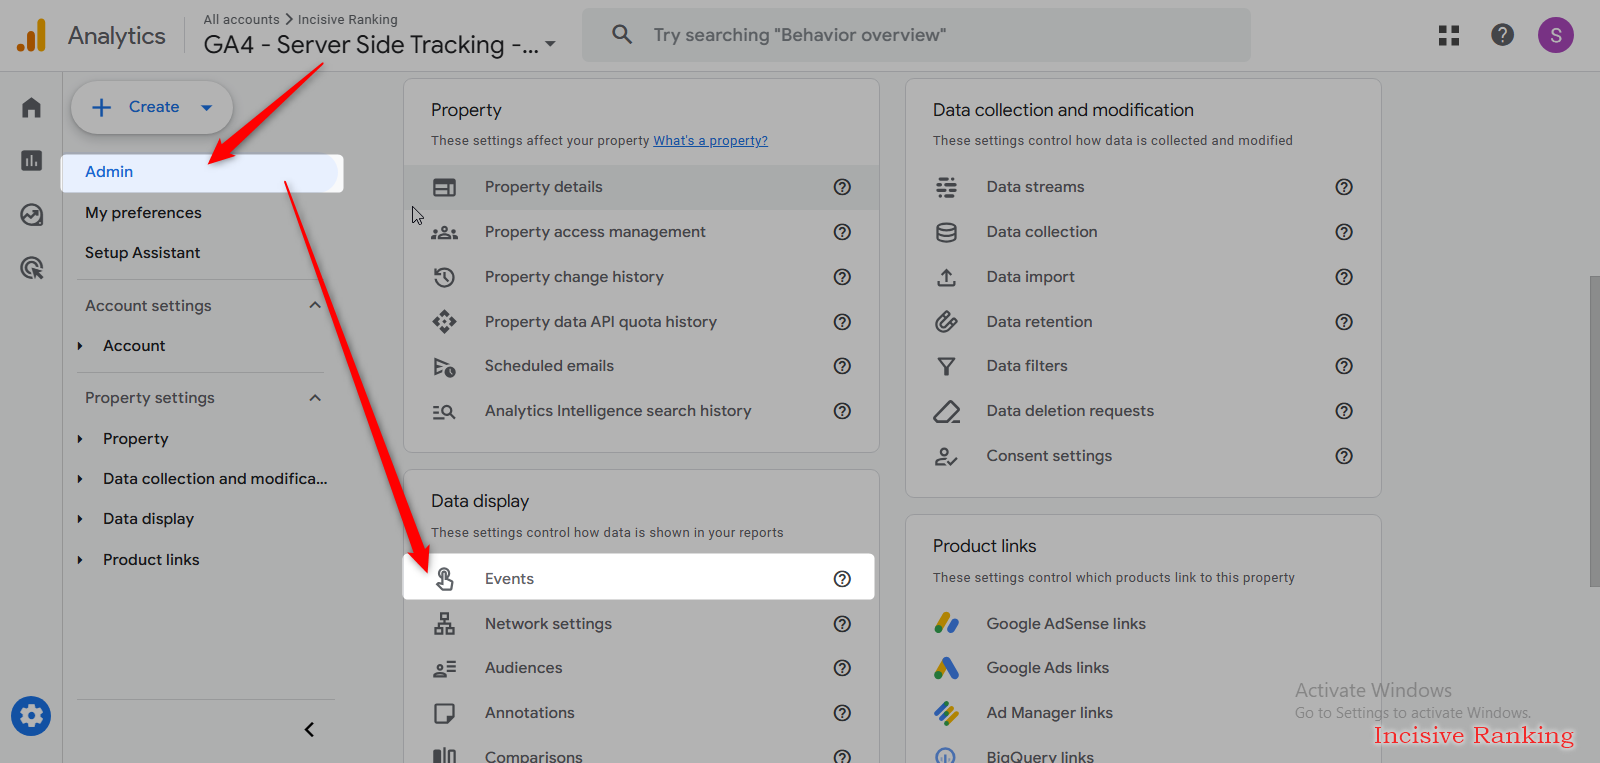This screenshot has width=1600, height=763.
Task: Select Admin in the sidebar menu
Action: pyautogui.click(x=202, y=172)
